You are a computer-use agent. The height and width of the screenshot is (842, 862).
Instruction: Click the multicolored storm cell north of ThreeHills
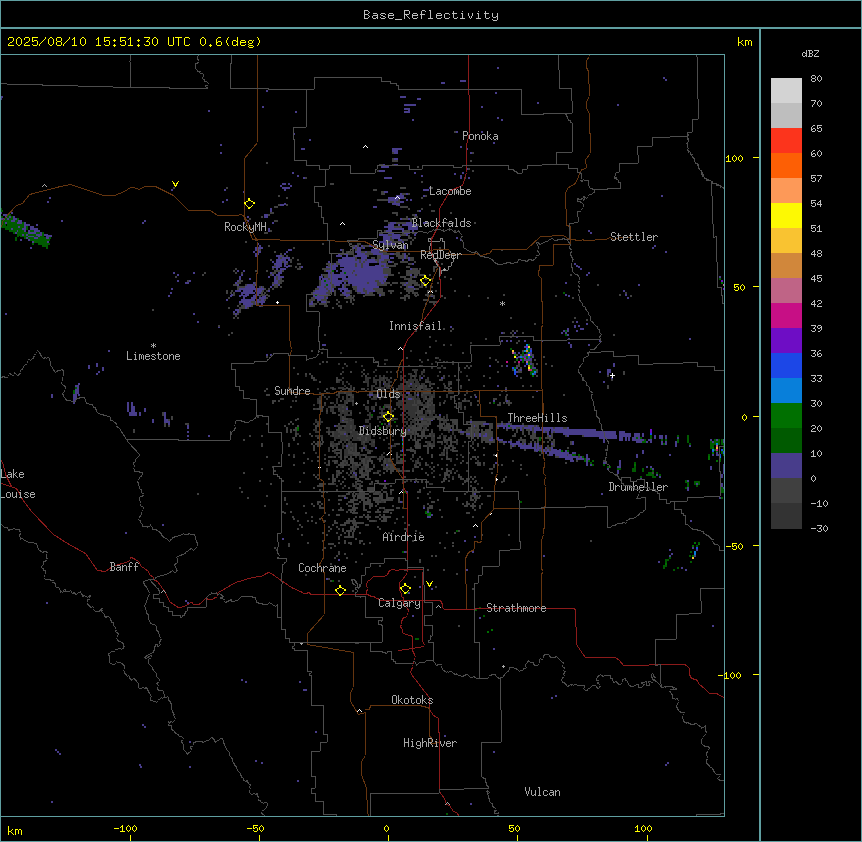pos(526,360)
